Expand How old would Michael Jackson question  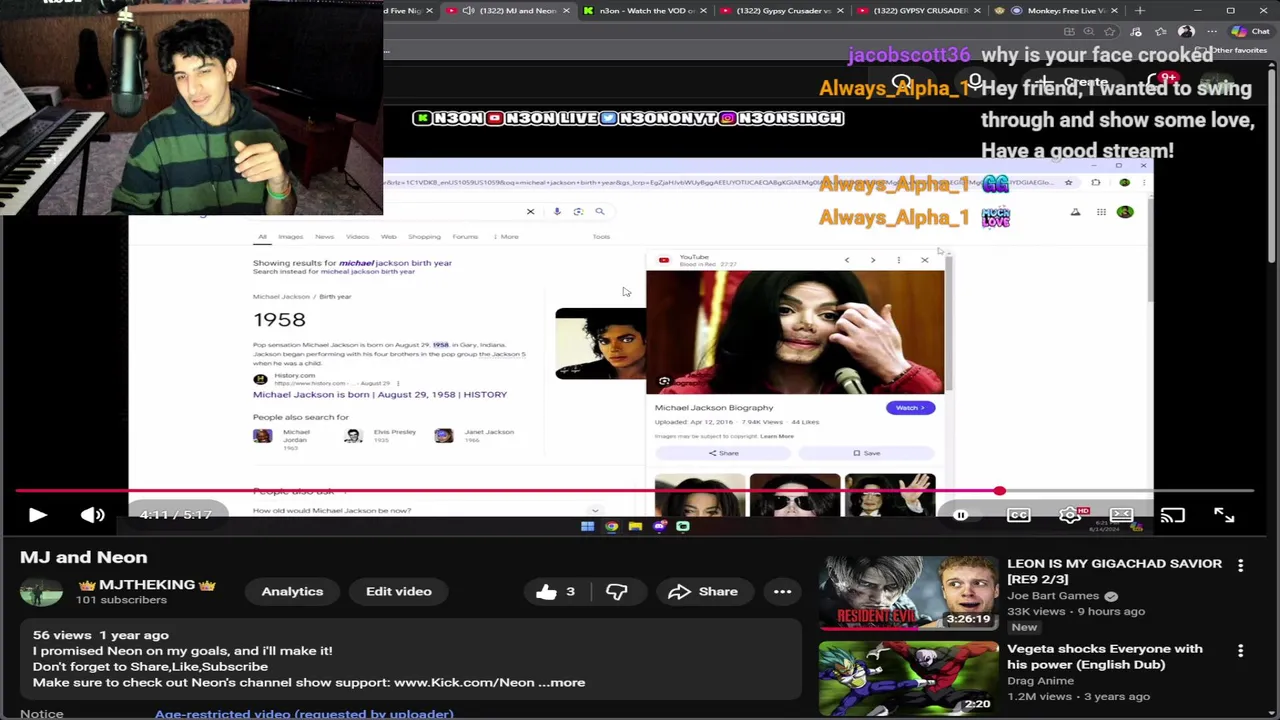[x=427, y=510]
